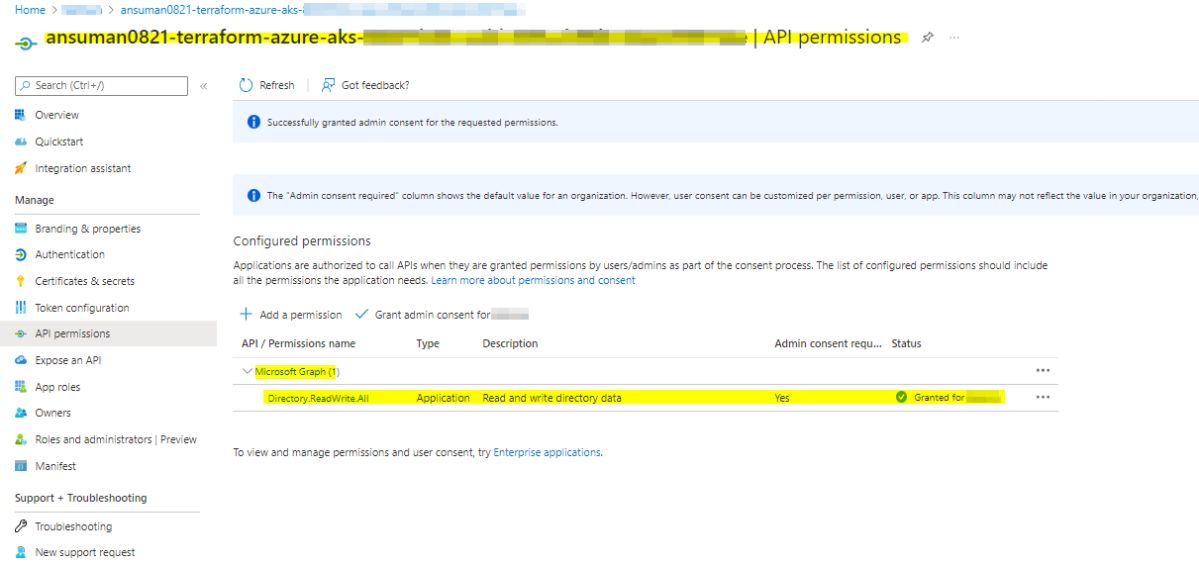Open Owners page
1199x566 pixels.
(53, 413)
